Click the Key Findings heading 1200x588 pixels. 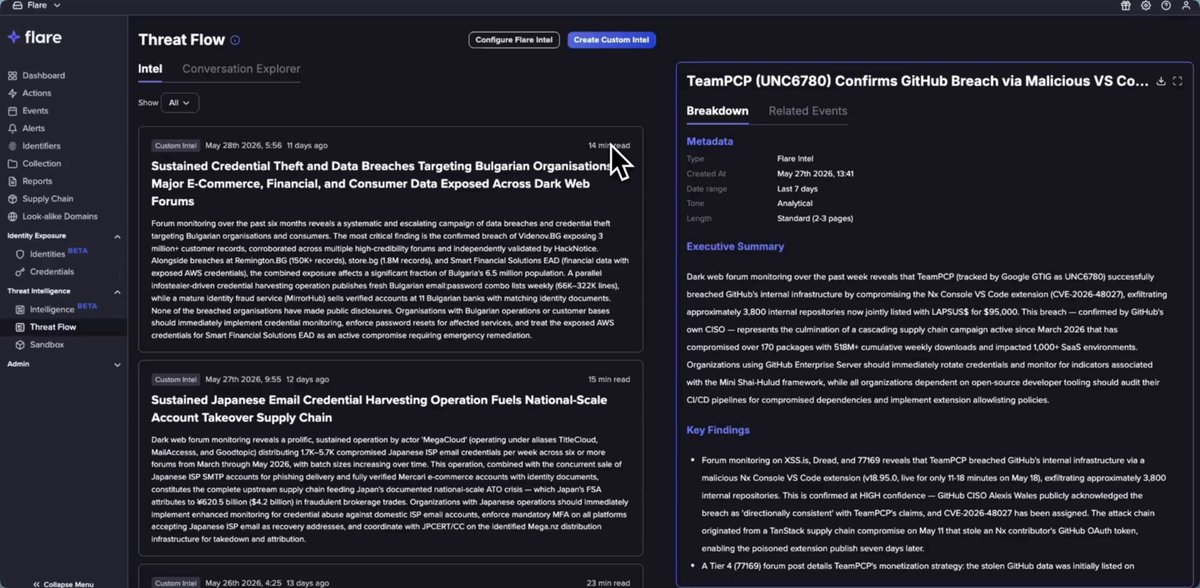[718, 430]
